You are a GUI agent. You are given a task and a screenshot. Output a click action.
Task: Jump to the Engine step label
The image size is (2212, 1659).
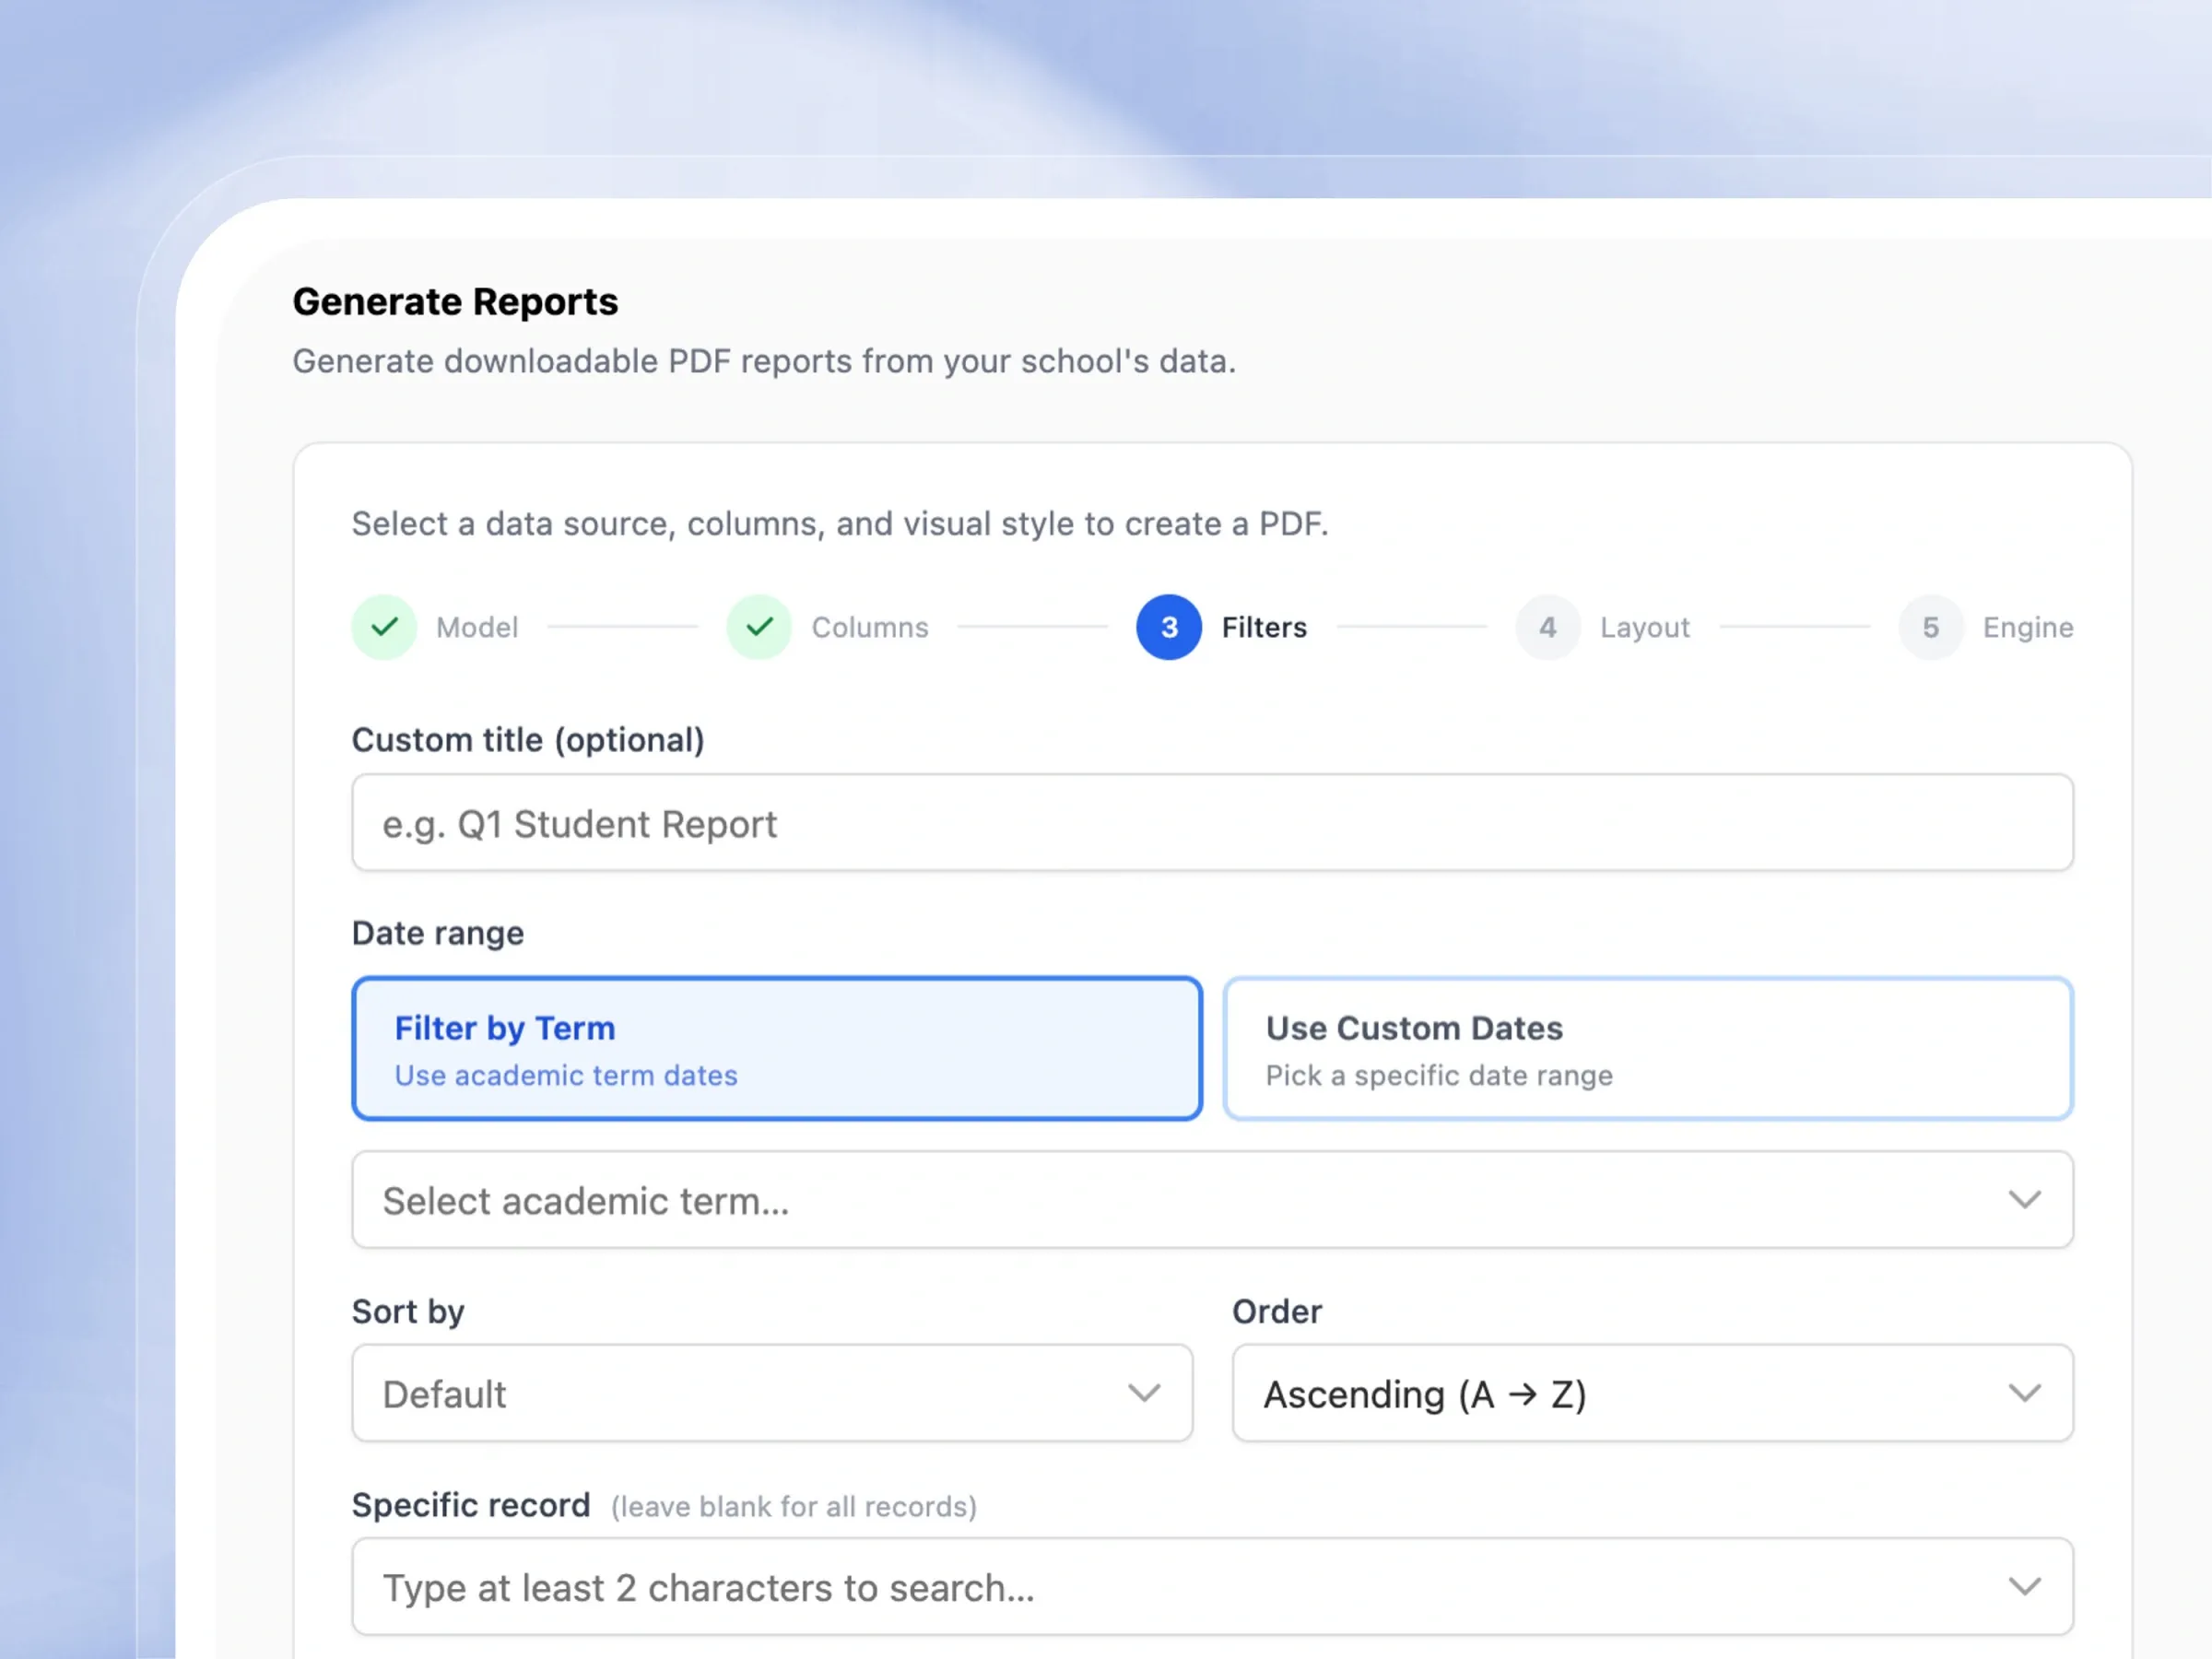tap(2028, 628)
